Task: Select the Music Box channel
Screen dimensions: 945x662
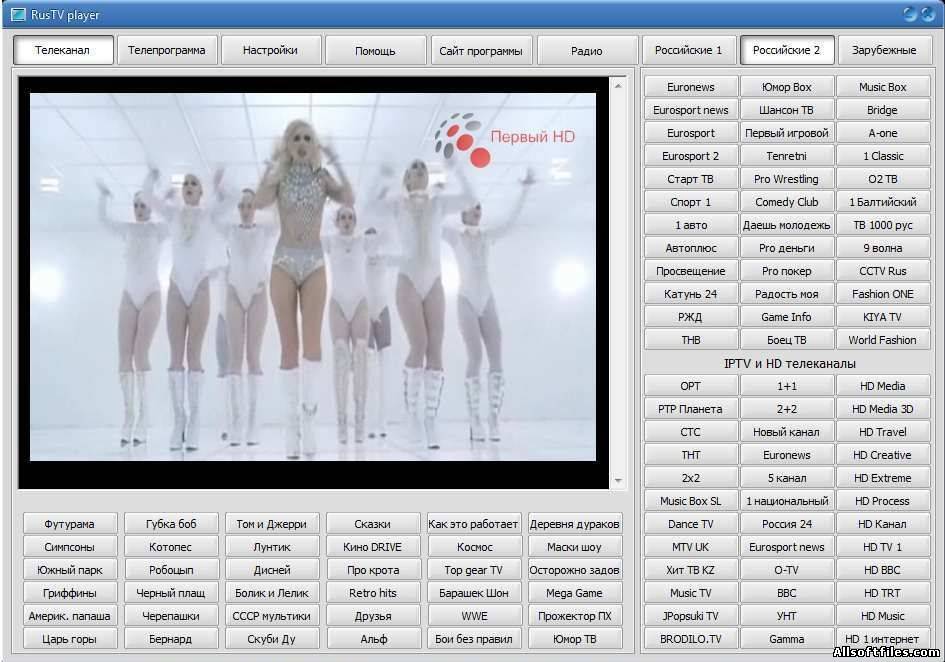Action: click(x=882, y=87)
